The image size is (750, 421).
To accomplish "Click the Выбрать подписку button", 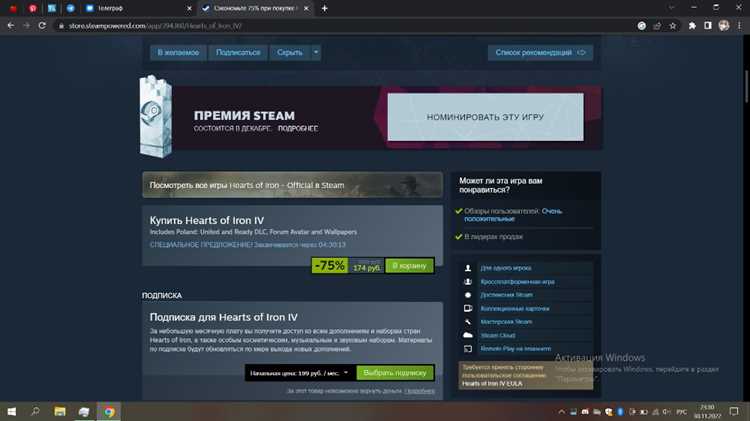I will coord(395,373).
